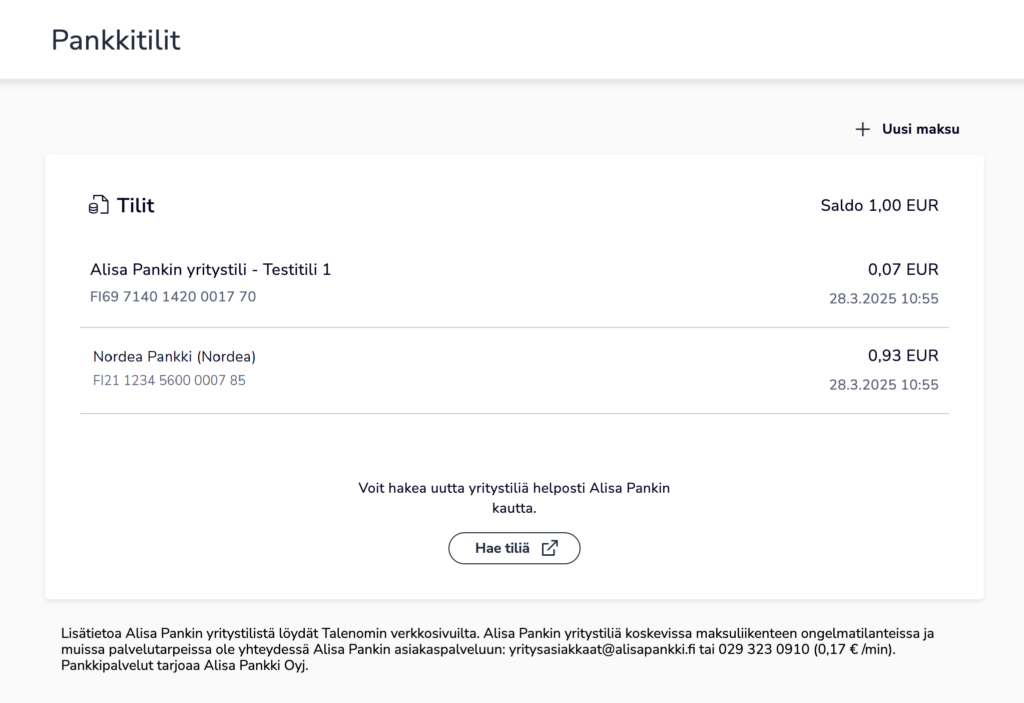Click the text about applying for new yritystili

point(514,498)
